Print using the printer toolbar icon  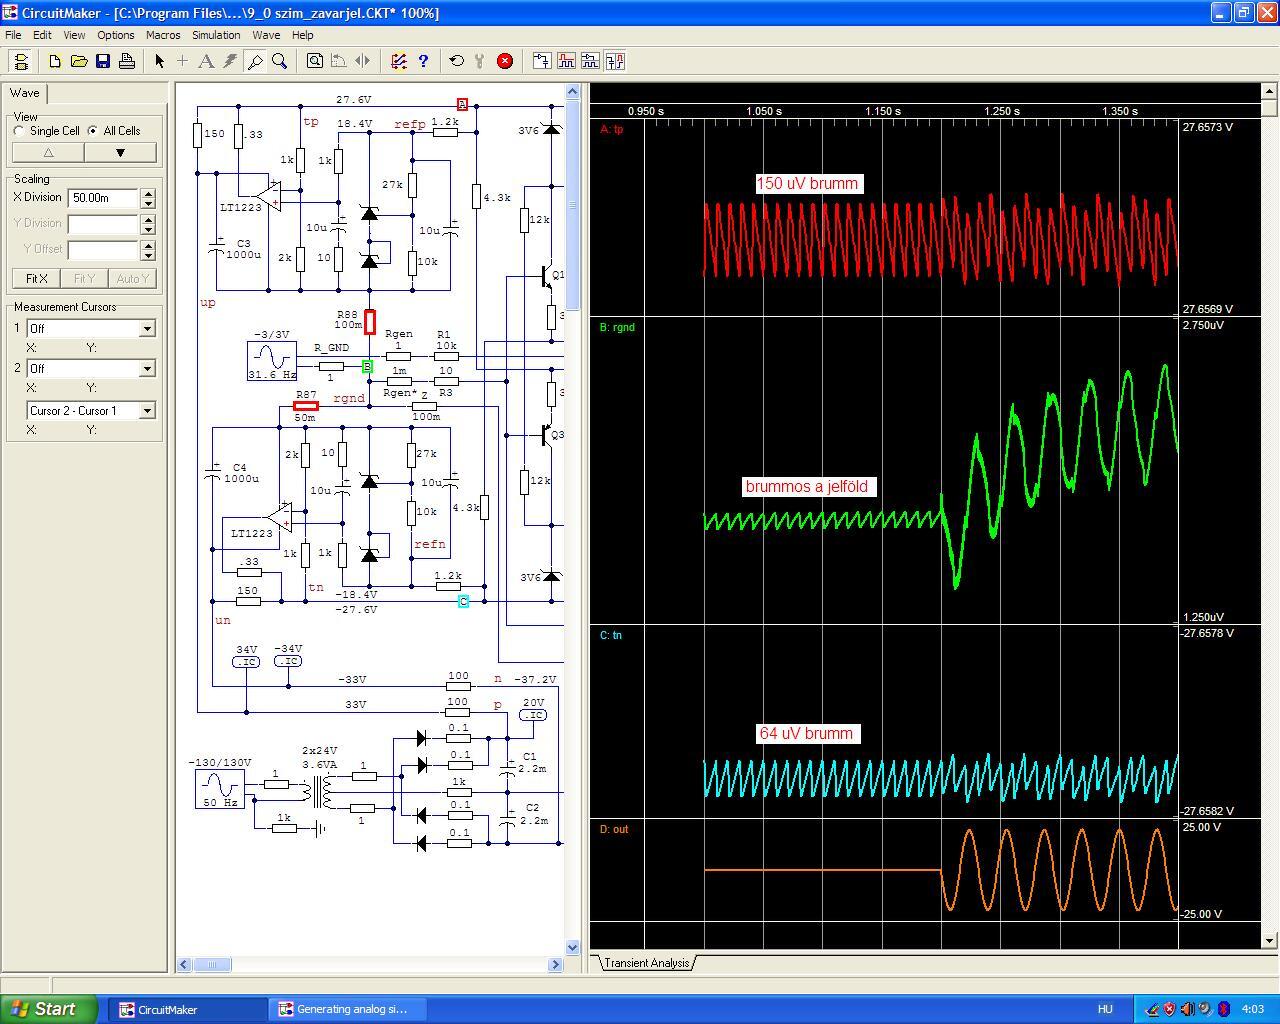[127, 61]
